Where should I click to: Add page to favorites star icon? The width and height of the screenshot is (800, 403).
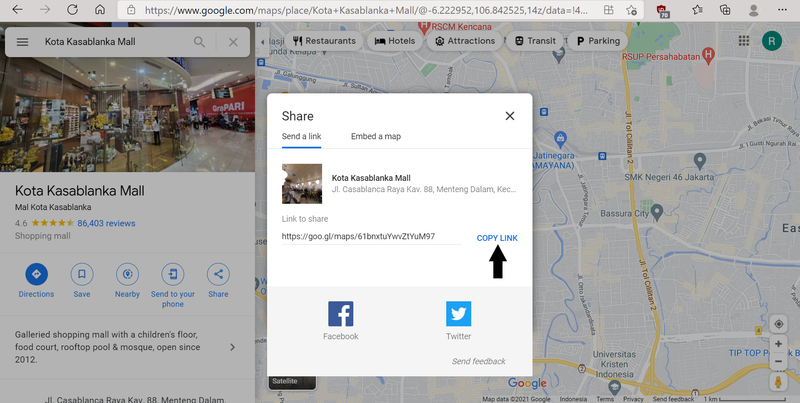pos(631,10)
